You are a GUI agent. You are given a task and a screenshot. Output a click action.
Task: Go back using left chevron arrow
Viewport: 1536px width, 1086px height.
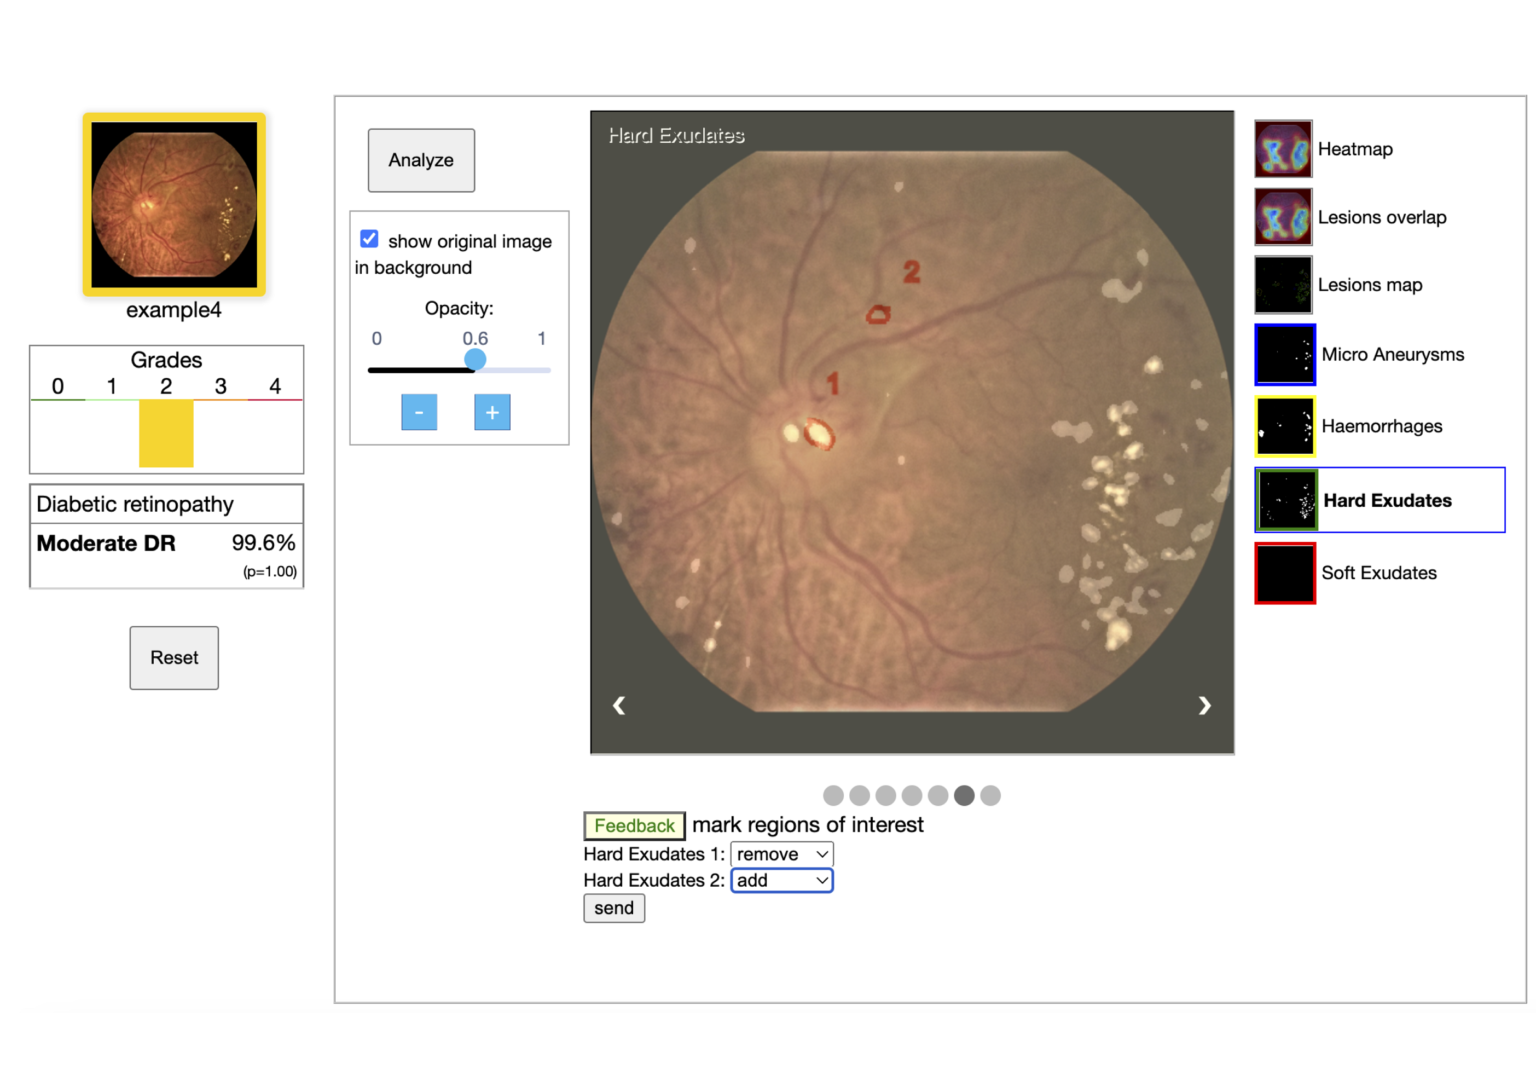tap(618, 705)
